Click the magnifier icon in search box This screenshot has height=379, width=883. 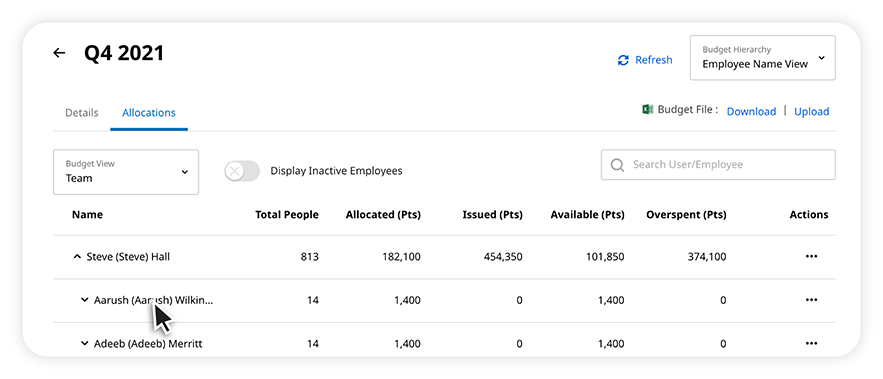[x=617, y=164]
